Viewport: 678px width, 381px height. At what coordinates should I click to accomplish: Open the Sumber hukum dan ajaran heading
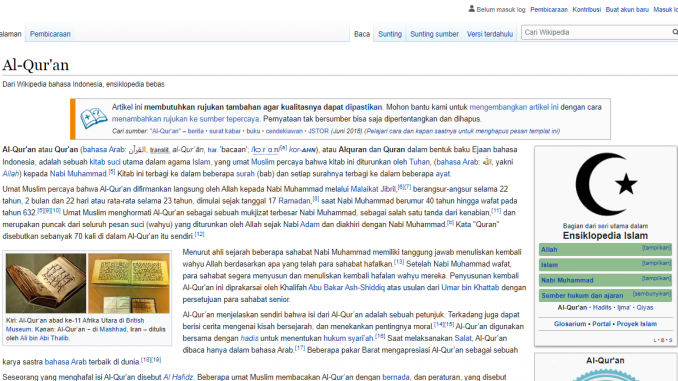(x=582, y=295)
